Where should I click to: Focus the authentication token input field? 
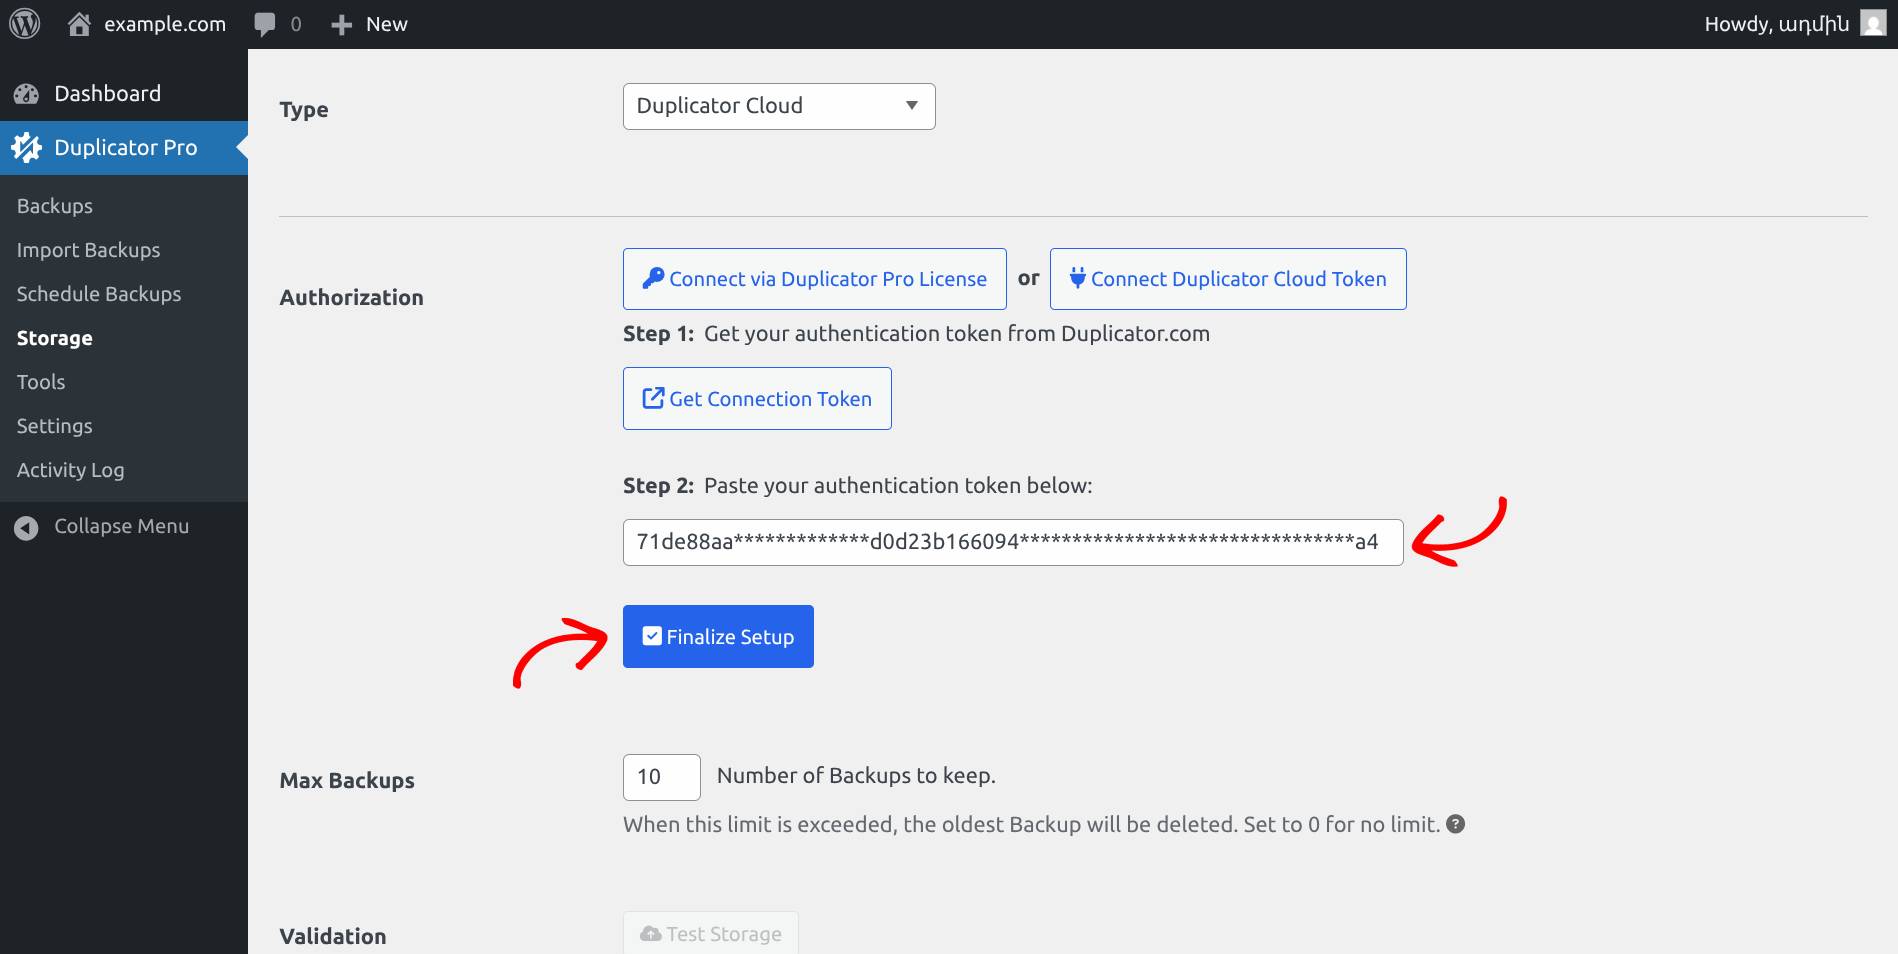coord(1012,542)
